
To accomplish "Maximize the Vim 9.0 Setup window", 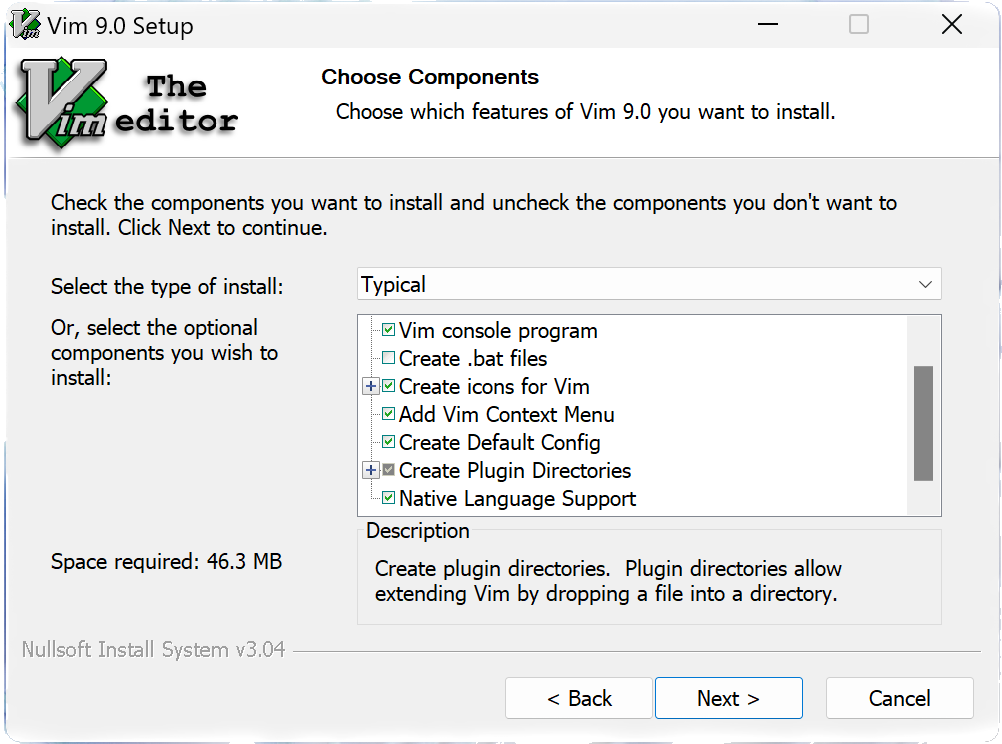I will point(859,26).
